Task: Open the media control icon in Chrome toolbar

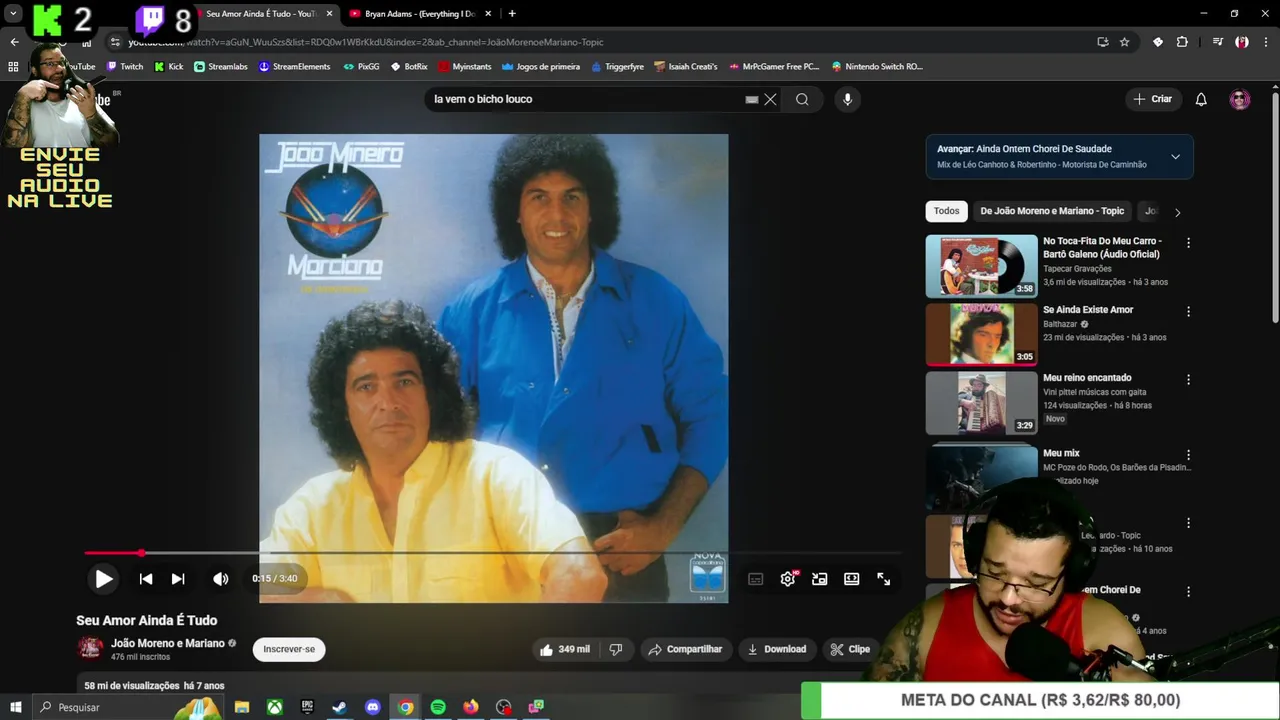Action: [1217, 42]
